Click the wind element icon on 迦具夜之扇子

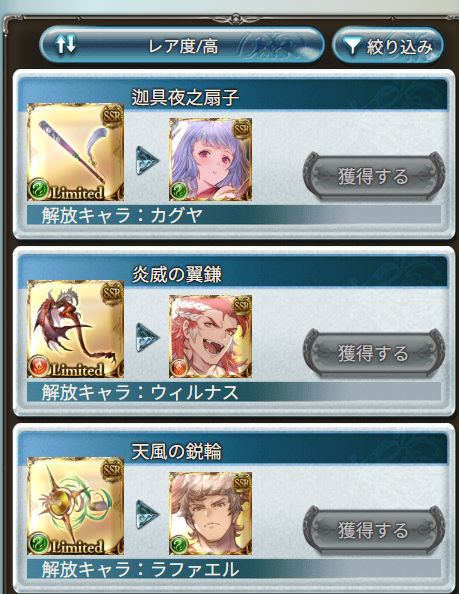coord(38,189)
